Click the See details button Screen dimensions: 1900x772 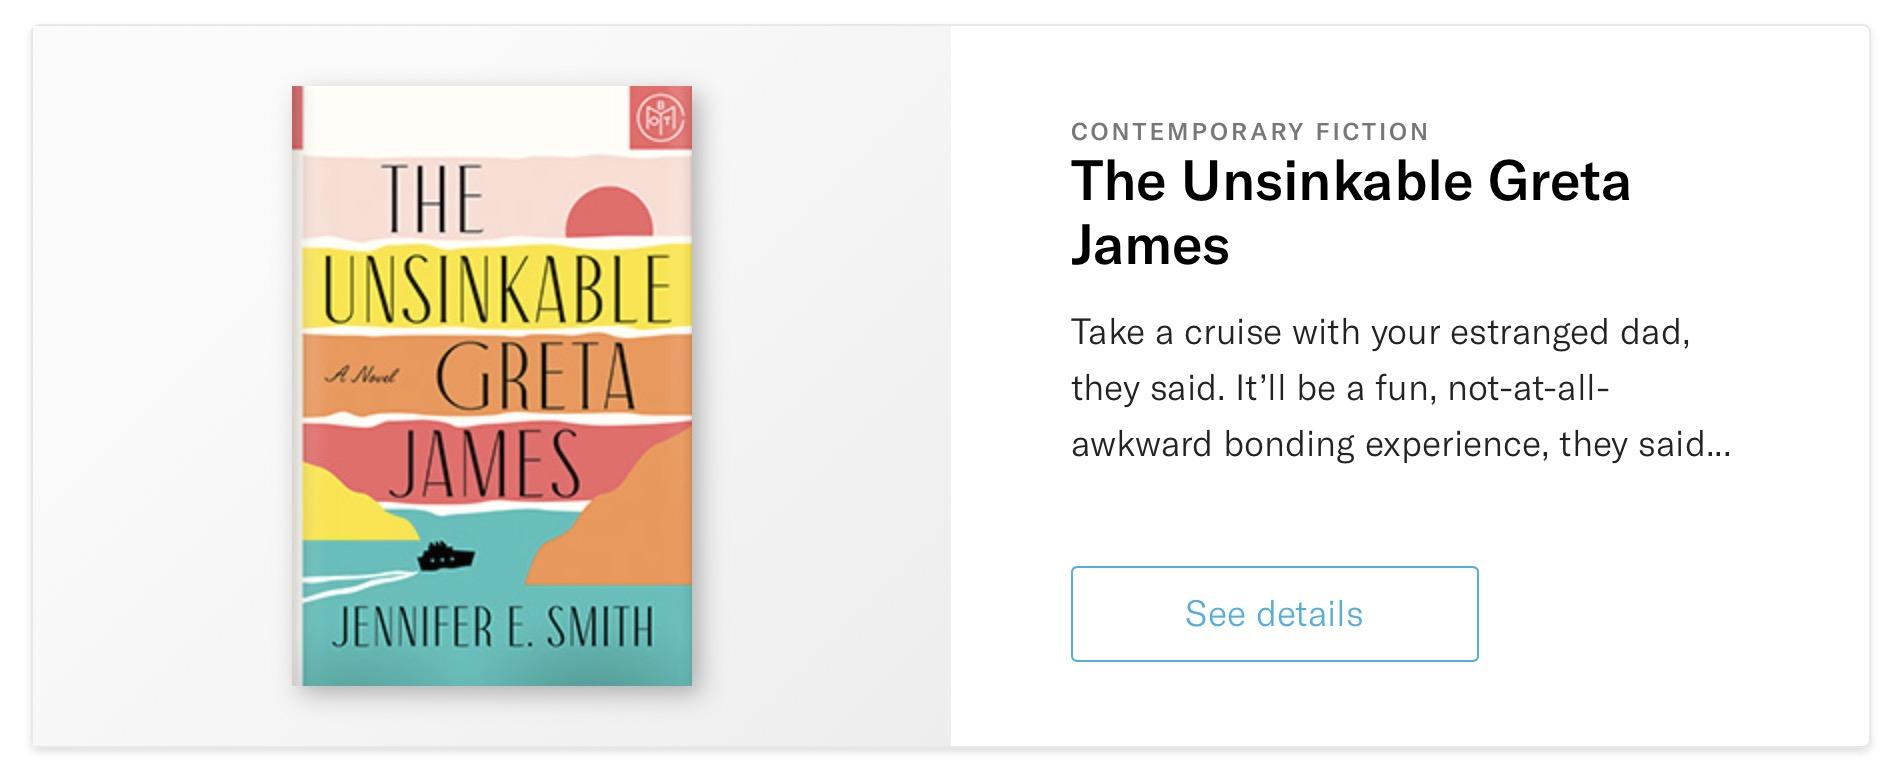1274,614
